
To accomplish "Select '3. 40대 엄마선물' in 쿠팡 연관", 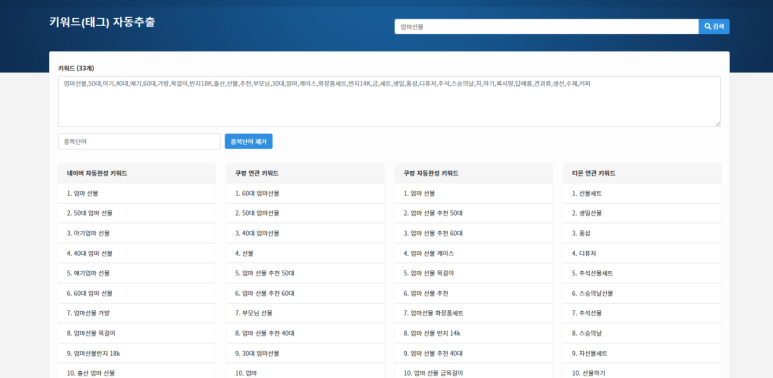I will [305, 233].
